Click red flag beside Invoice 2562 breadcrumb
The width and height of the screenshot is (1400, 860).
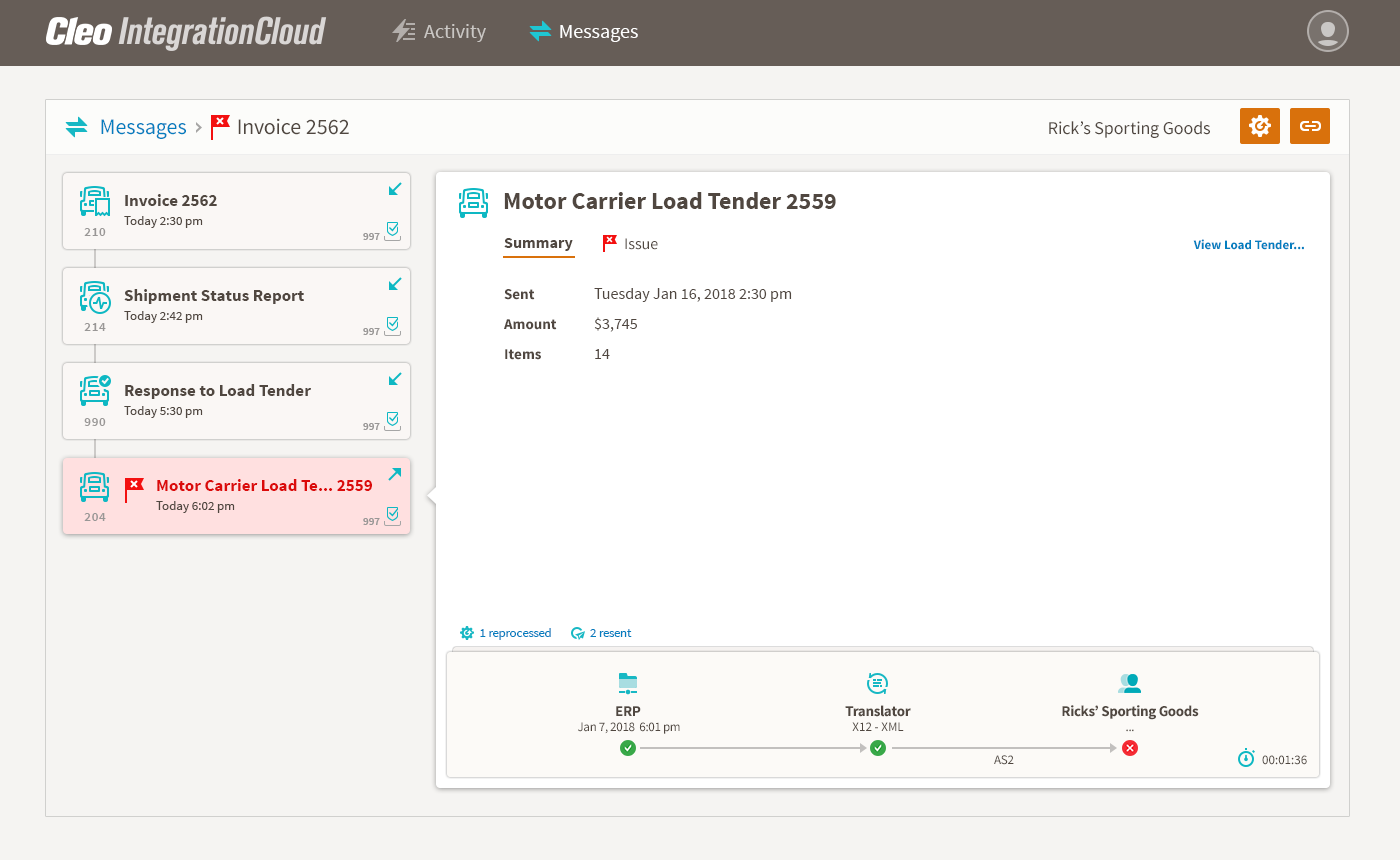(x=220, y=127)
